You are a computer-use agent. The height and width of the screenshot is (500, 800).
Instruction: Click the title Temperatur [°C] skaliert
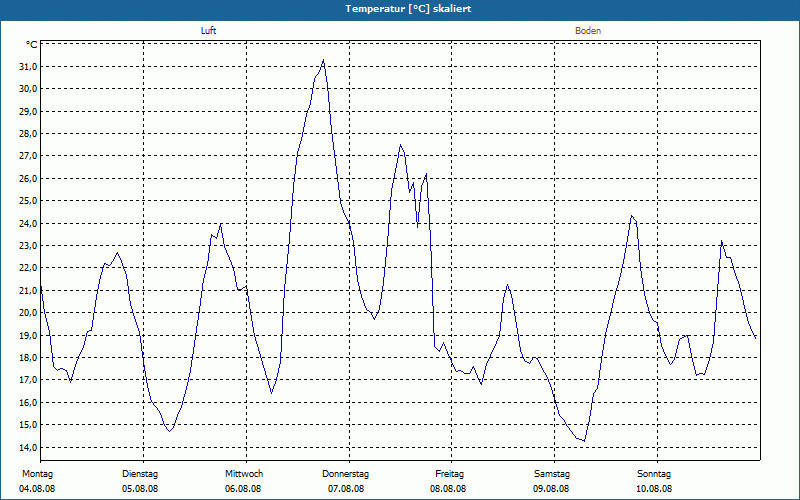pyautogui.click(x=408, y=9)
